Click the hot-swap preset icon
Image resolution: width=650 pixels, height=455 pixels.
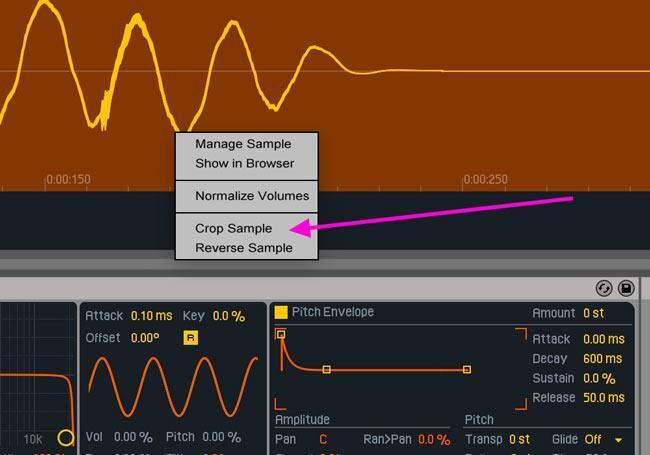(604, 288)
